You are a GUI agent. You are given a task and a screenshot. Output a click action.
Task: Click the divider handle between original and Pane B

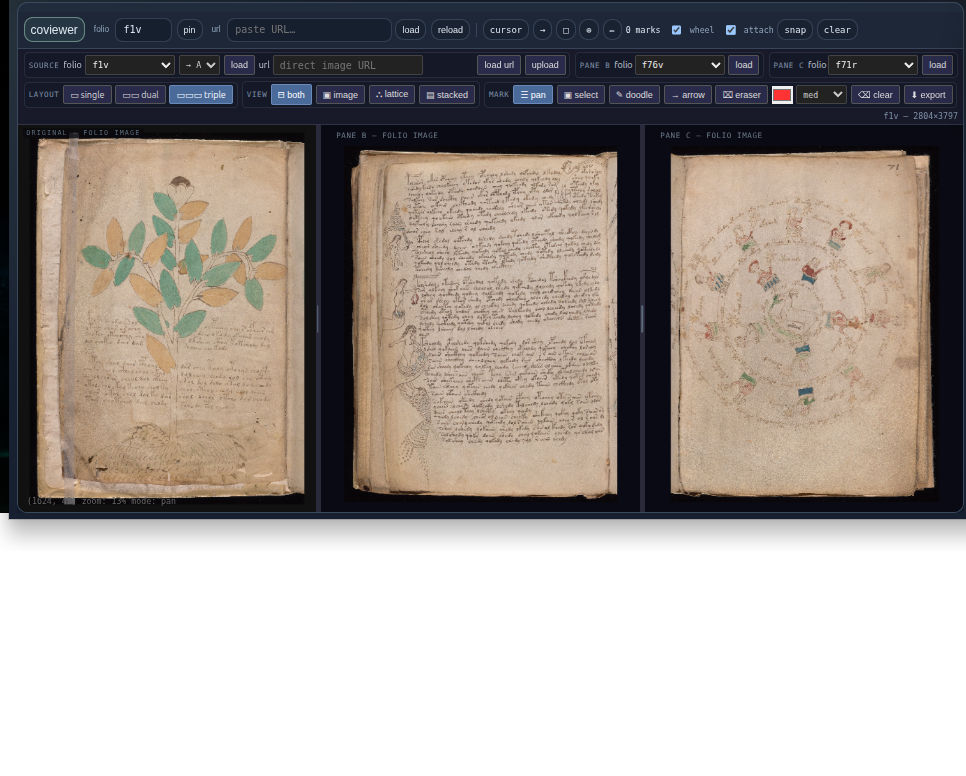coord(318,319)
